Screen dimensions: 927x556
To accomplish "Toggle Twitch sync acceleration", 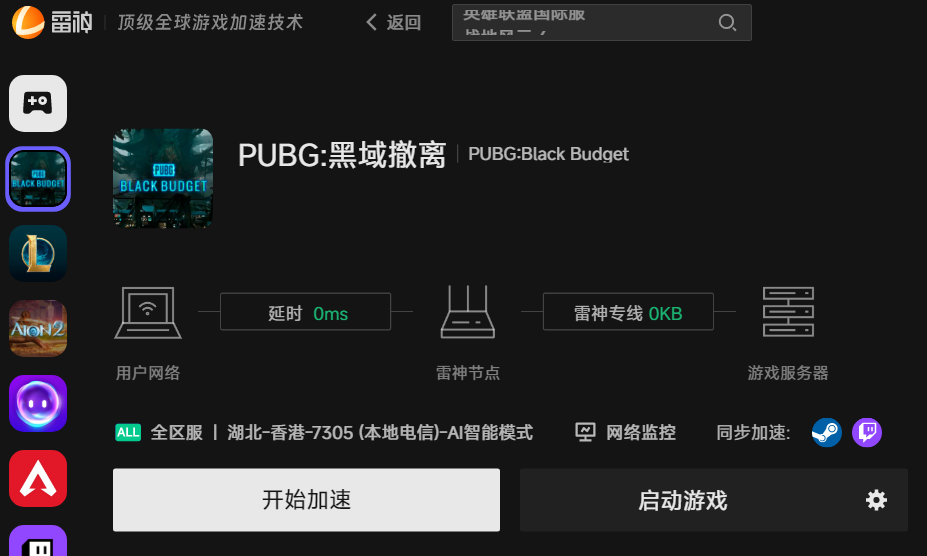I will (867, 432).
